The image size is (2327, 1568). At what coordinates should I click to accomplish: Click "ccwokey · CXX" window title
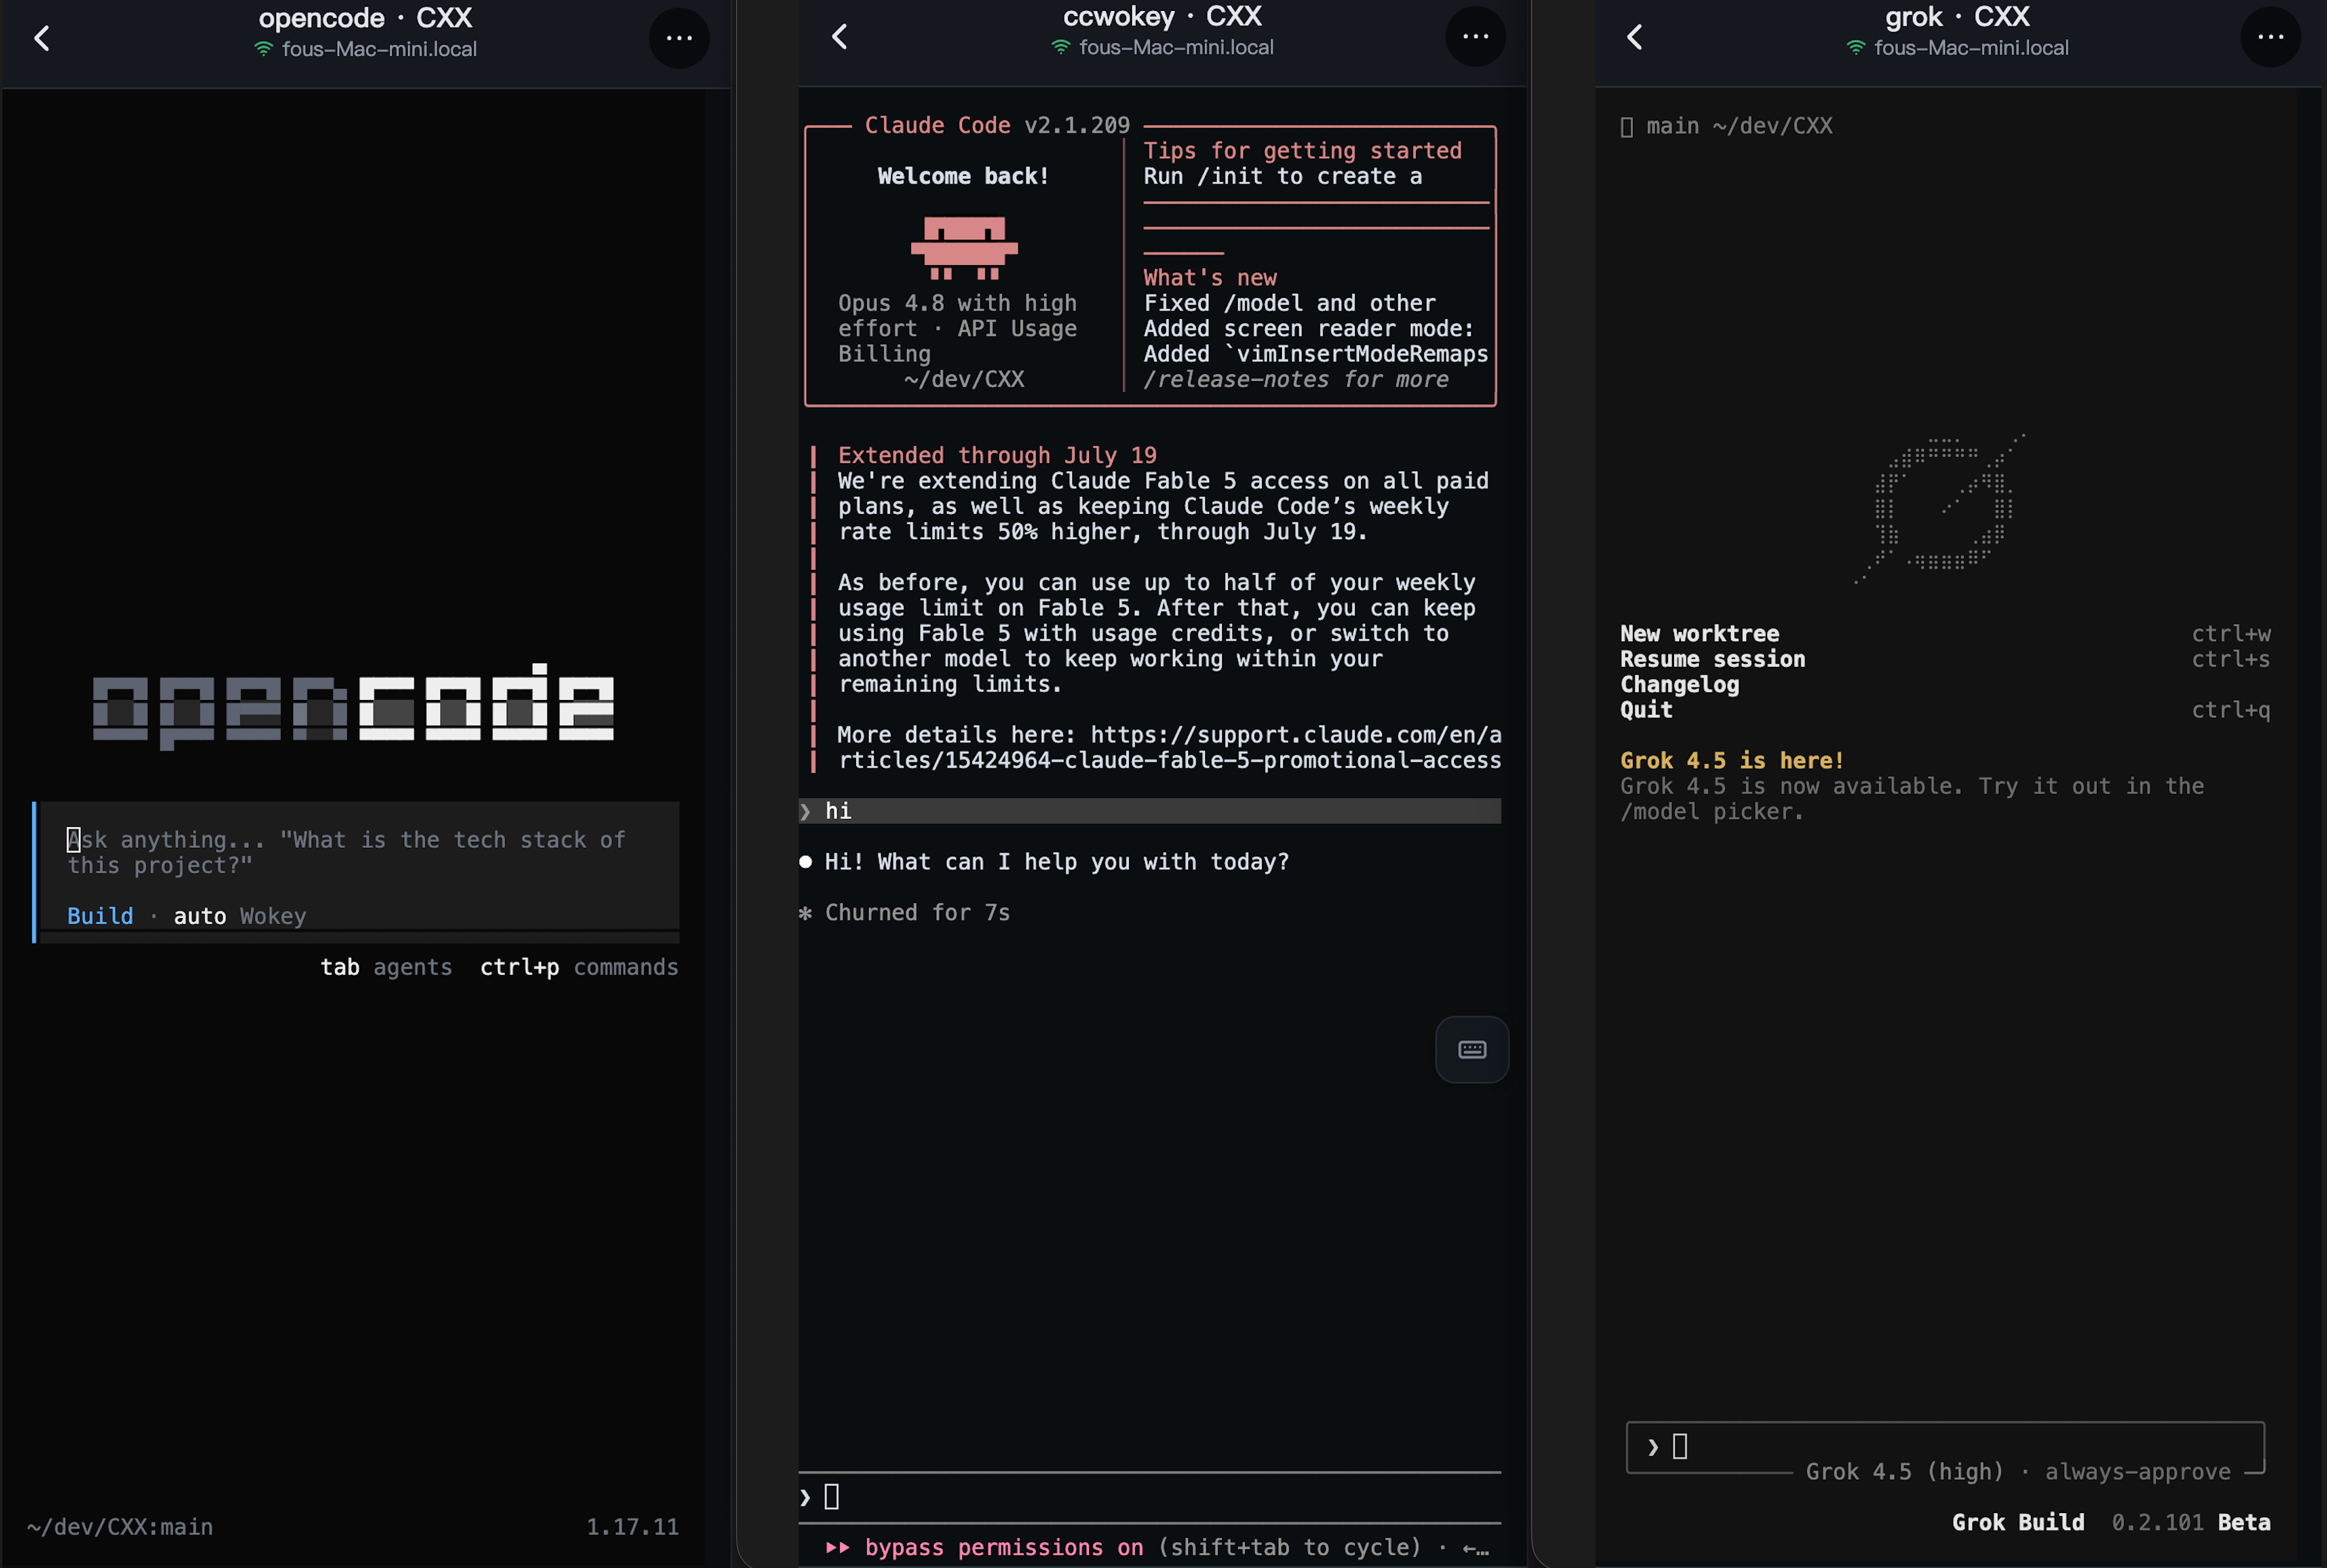1162,16
